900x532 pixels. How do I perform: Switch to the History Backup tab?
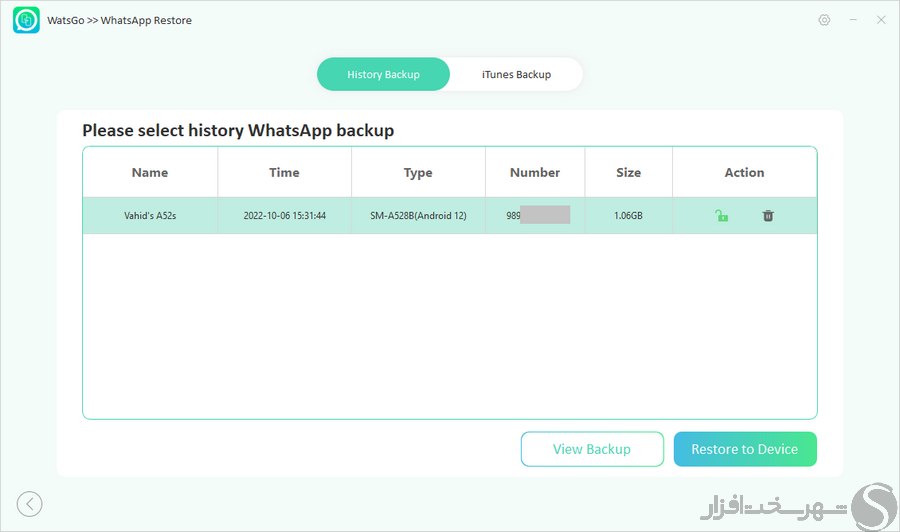point(383,74)
